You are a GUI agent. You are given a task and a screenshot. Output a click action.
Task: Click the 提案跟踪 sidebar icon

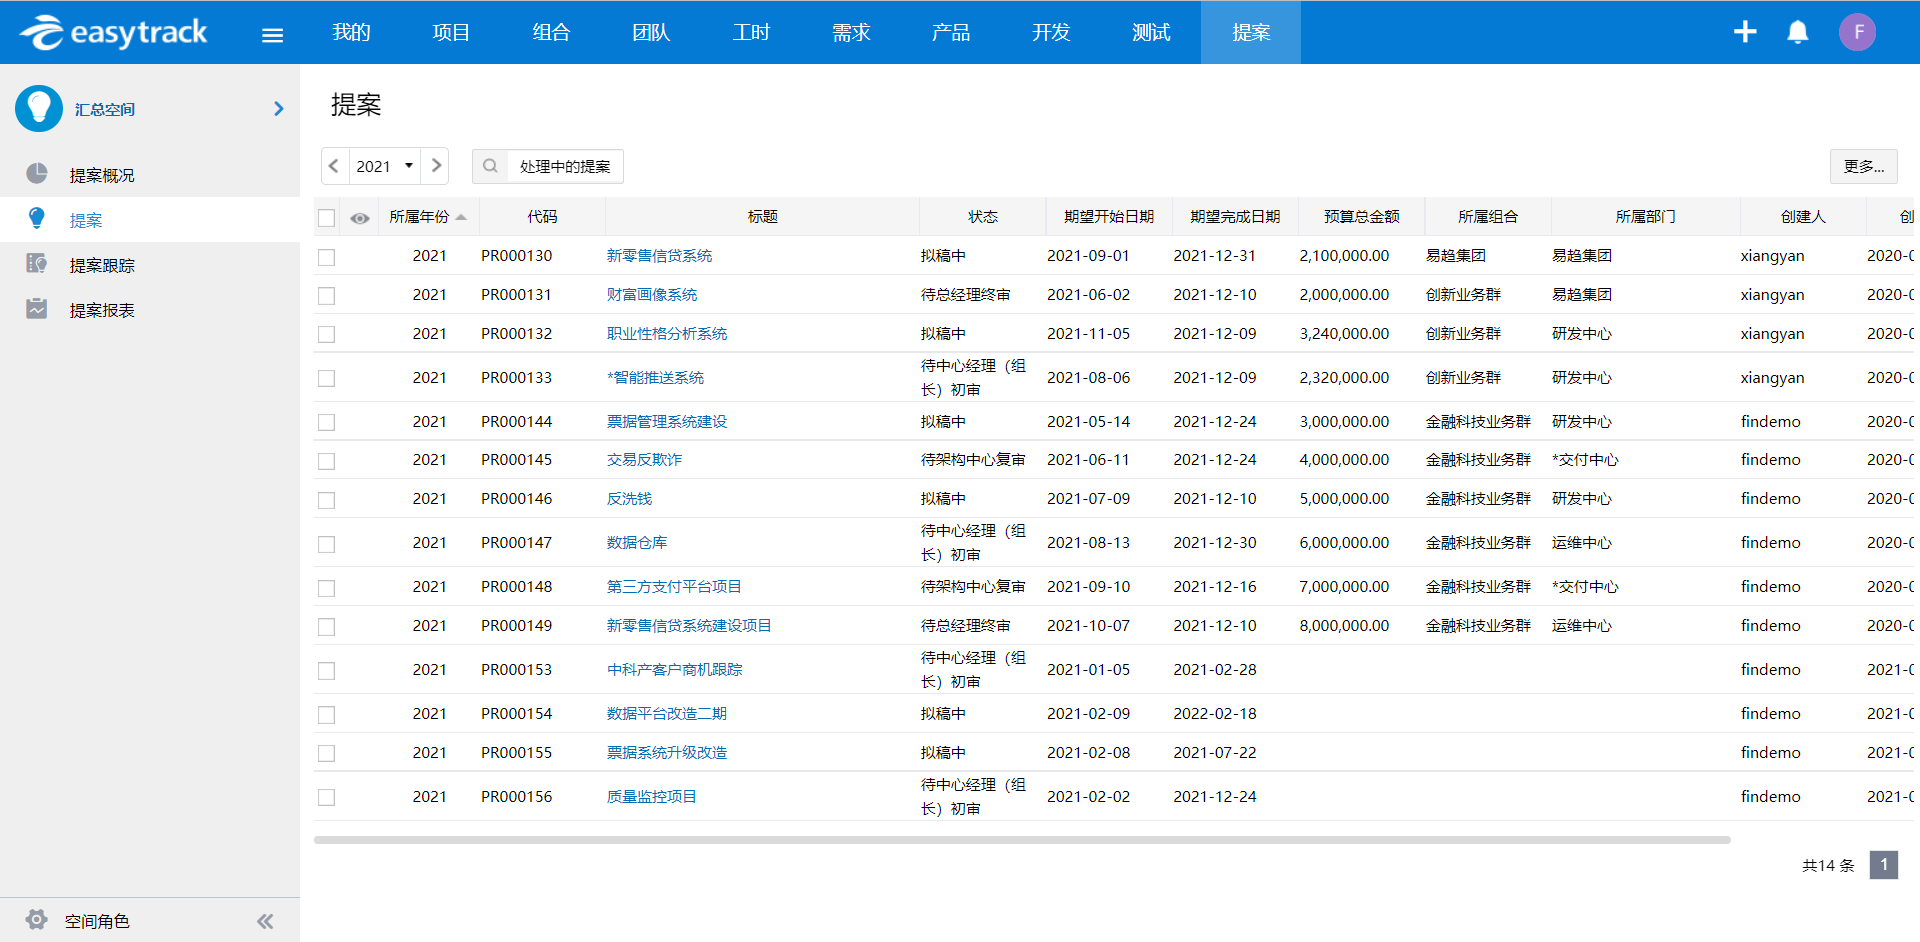pos(37,264)
